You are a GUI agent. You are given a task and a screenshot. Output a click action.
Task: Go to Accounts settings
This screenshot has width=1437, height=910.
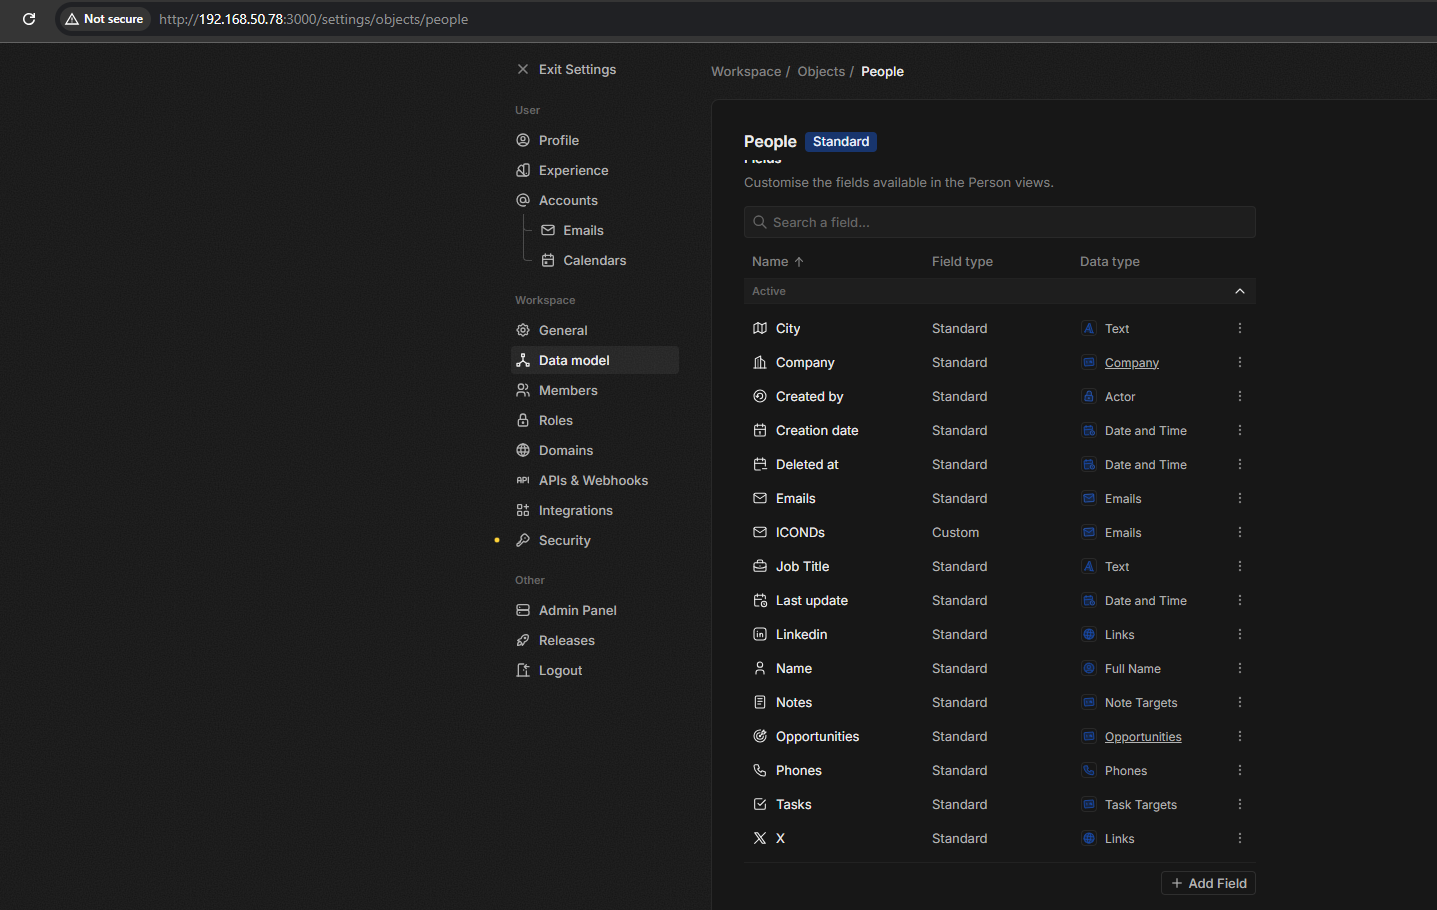tap(595, 200)
